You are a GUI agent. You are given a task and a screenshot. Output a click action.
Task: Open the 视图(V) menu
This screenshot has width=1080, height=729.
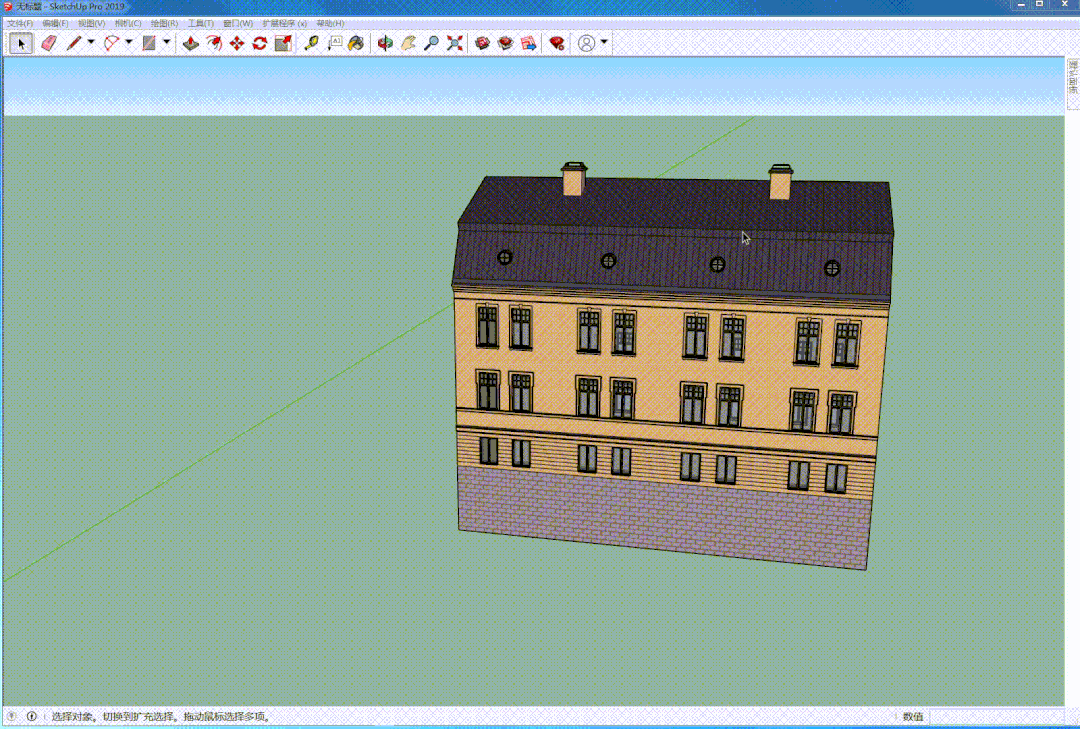coord(92,23)
